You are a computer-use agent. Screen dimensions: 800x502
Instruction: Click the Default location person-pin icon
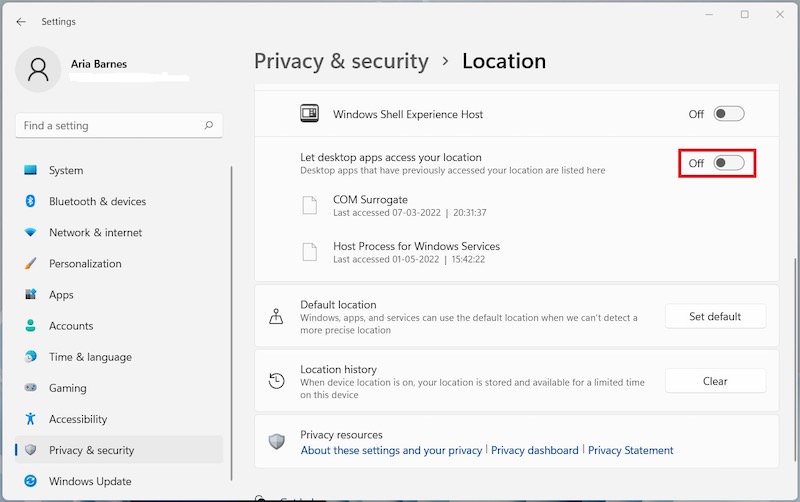(x=277, y=317)
